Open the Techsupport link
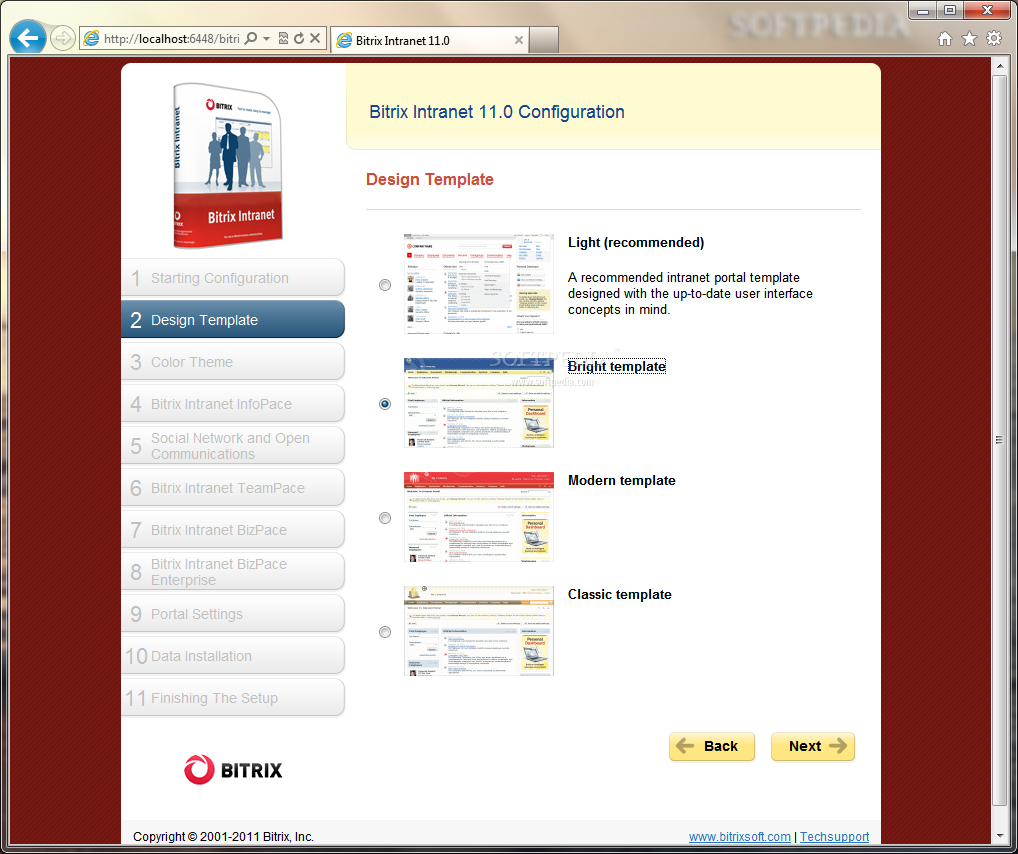 [x=834, y=836]
